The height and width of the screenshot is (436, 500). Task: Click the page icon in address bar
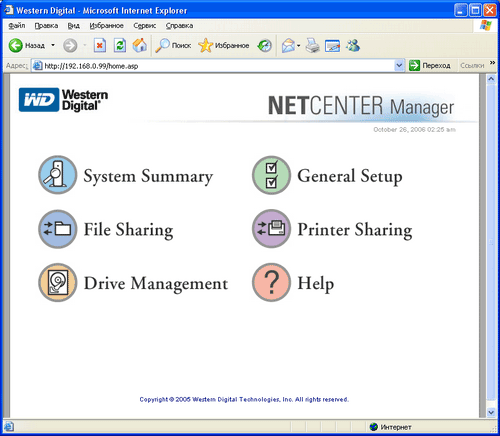click(37, 66)
